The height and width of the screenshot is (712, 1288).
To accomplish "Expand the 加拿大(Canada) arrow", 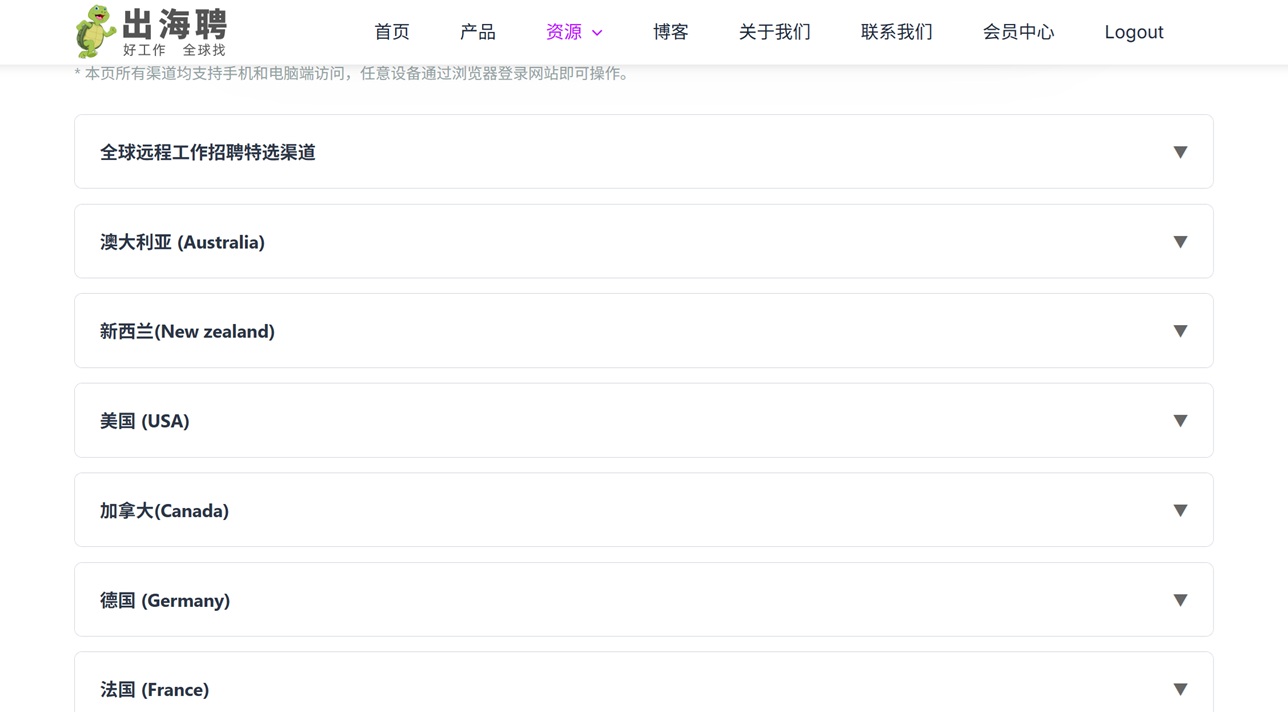I will [x=1180, y=510].
